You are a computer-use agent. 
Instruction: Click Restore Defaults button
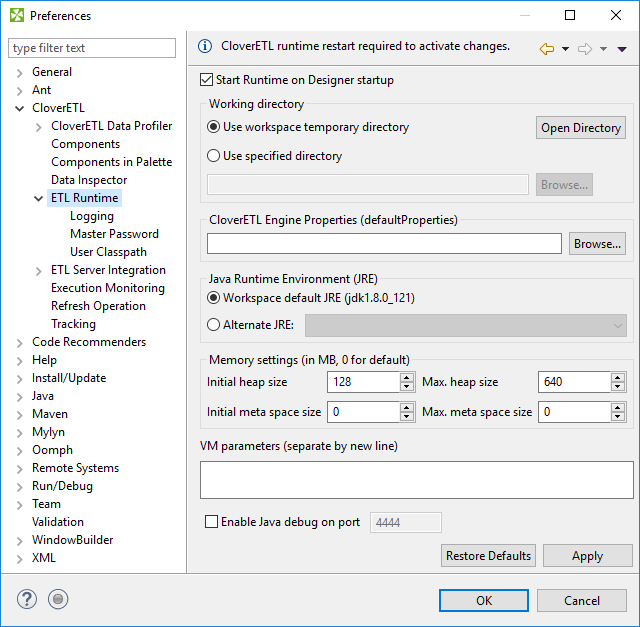click(488, 556)
